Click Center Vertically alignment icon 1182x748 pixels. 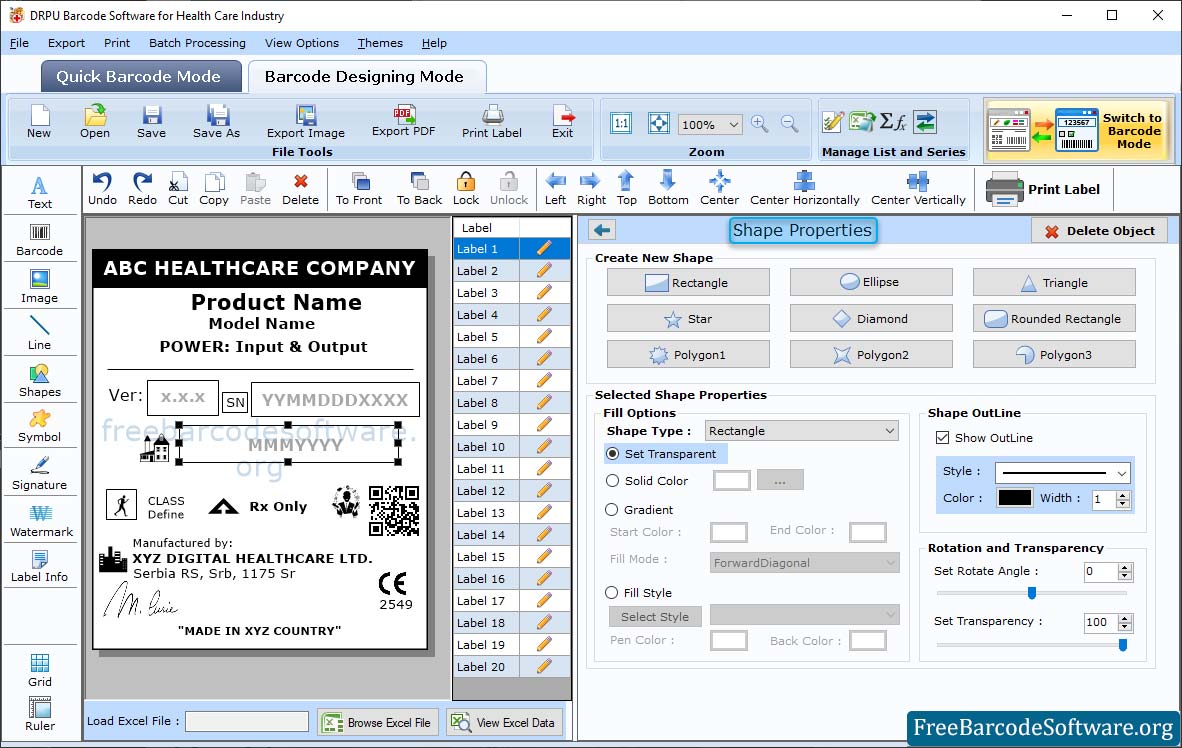[918, 189]
